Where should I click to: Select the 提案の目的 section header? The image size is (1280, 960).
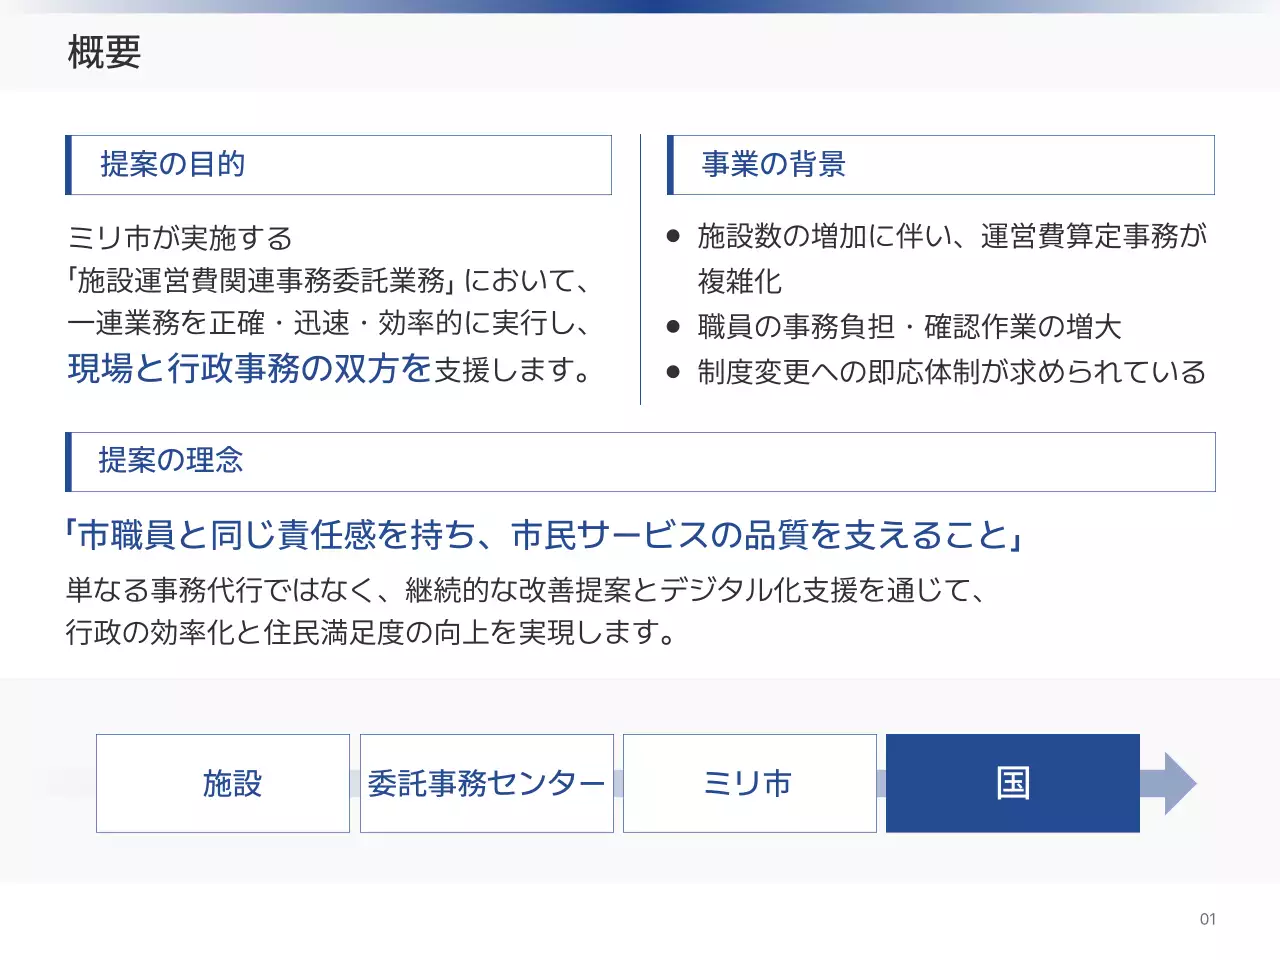click(x=174, y=164)
